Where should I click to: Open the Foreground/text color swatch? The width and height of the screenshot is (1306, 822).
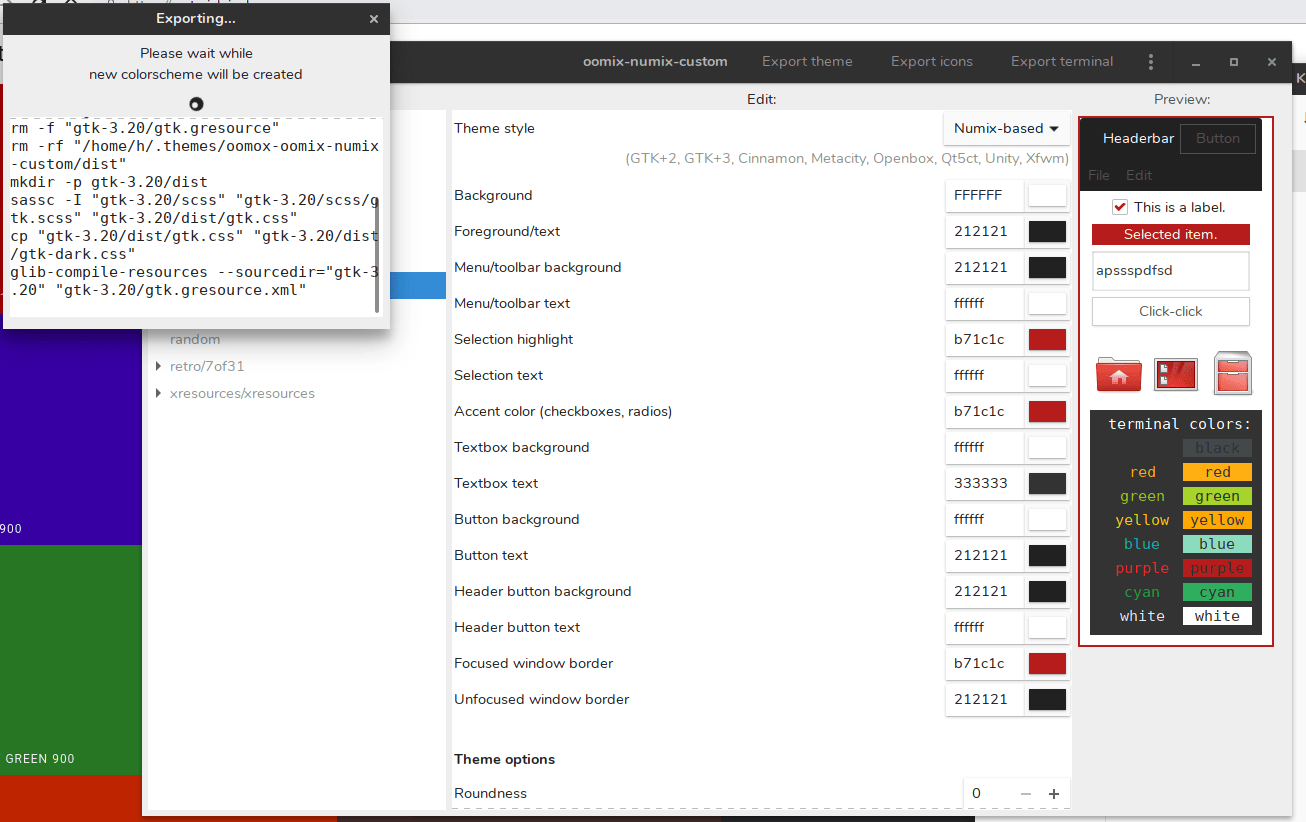pos(1047,232)
